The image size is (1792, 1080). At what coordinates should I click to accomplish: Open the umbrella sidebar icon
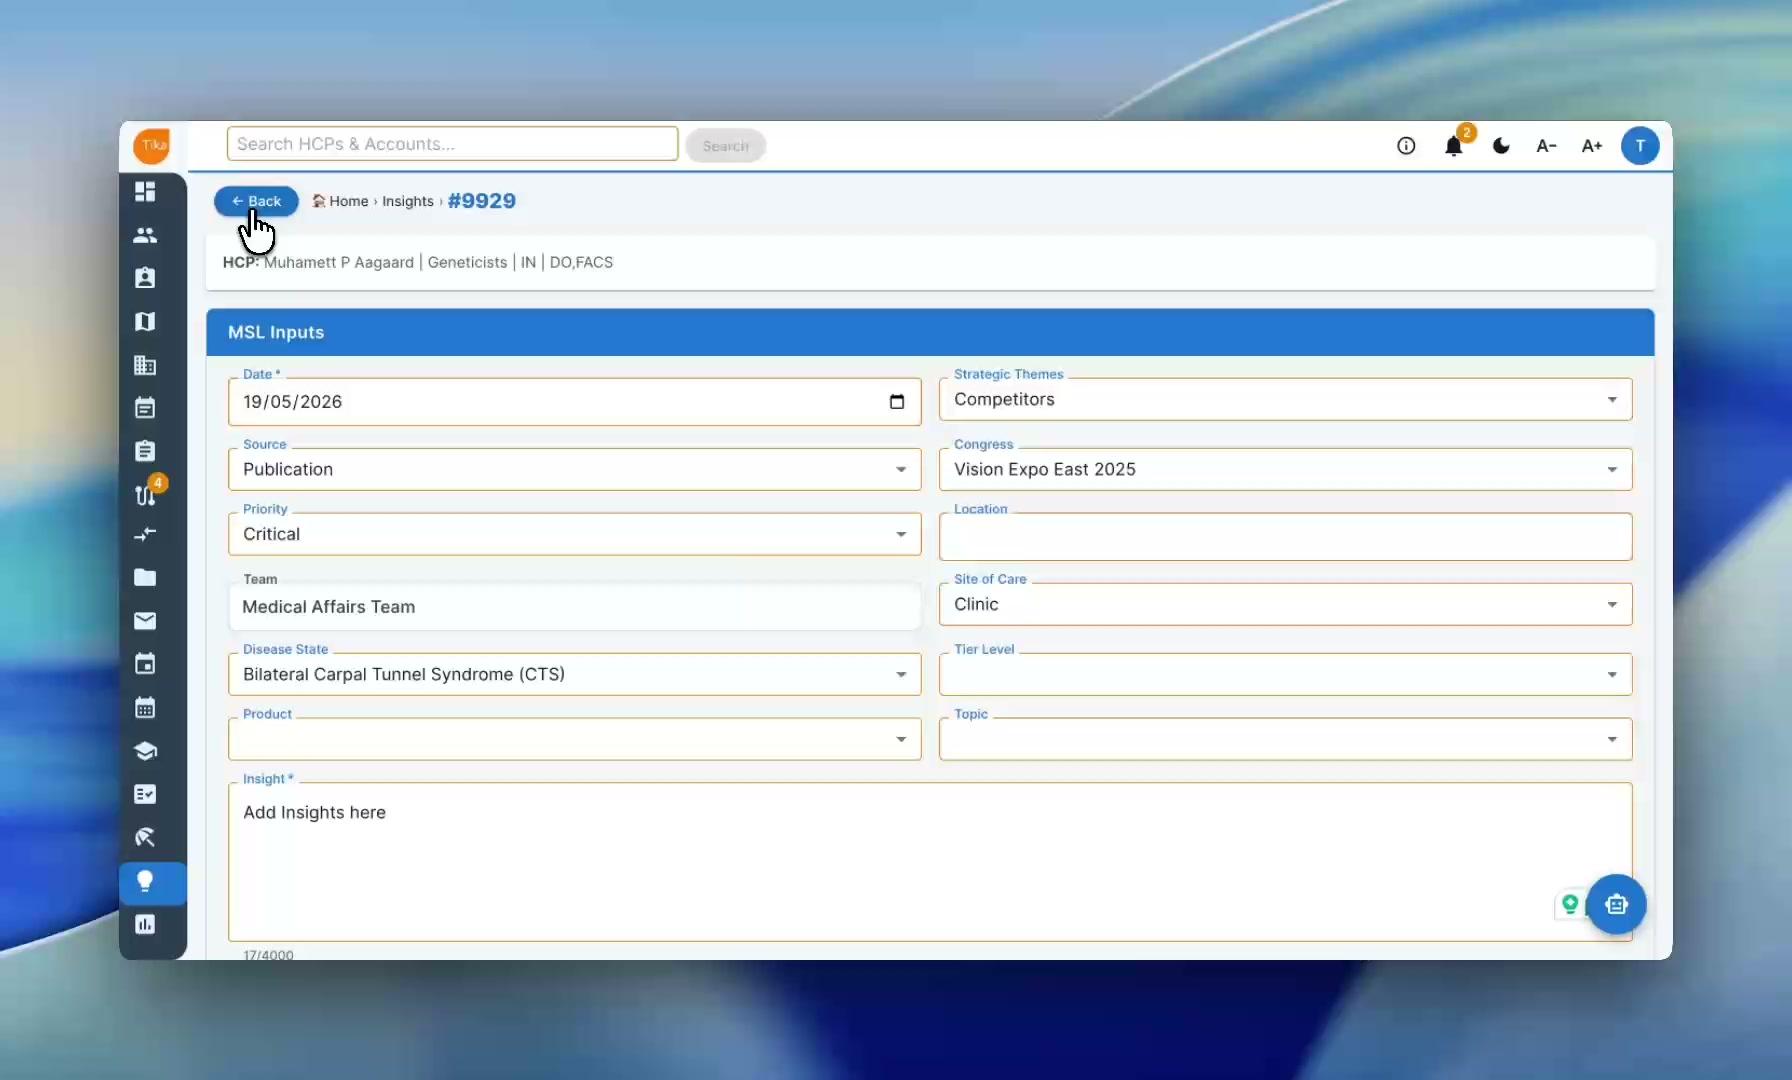pyautogui.click(x=145, y=837)
